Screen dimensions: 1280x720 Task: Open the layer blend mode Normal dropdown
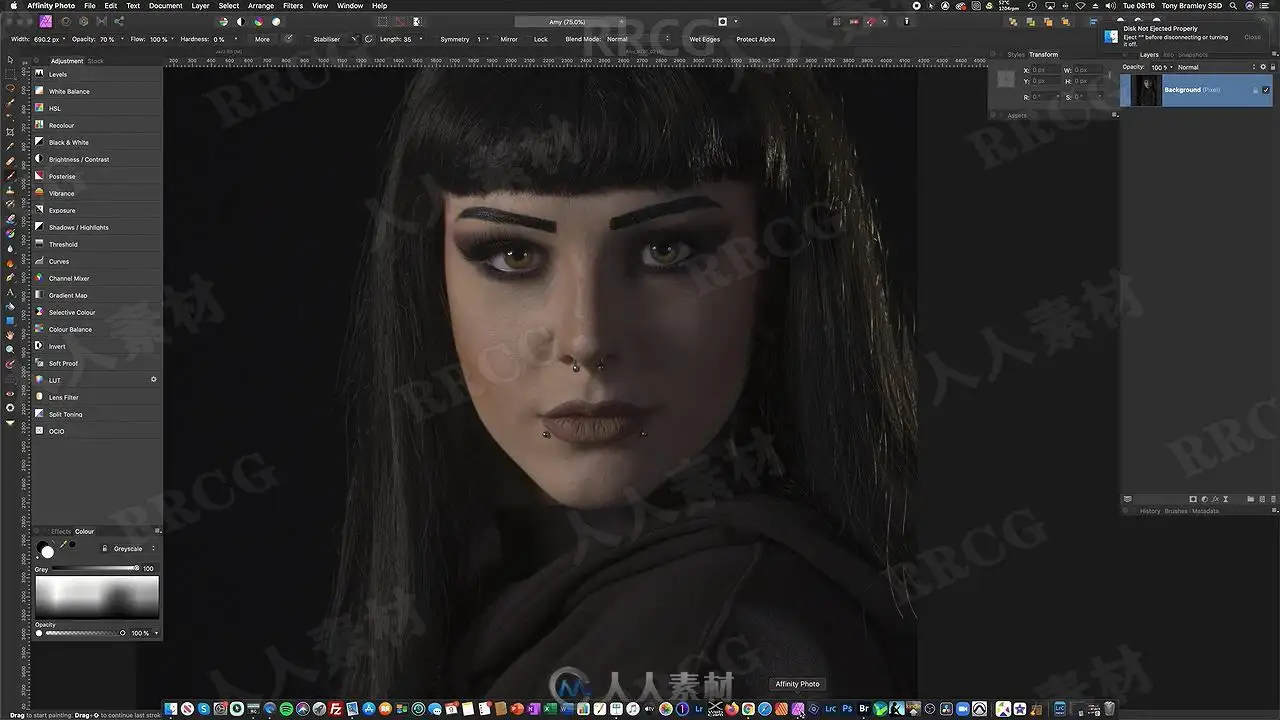[1215, 67]
